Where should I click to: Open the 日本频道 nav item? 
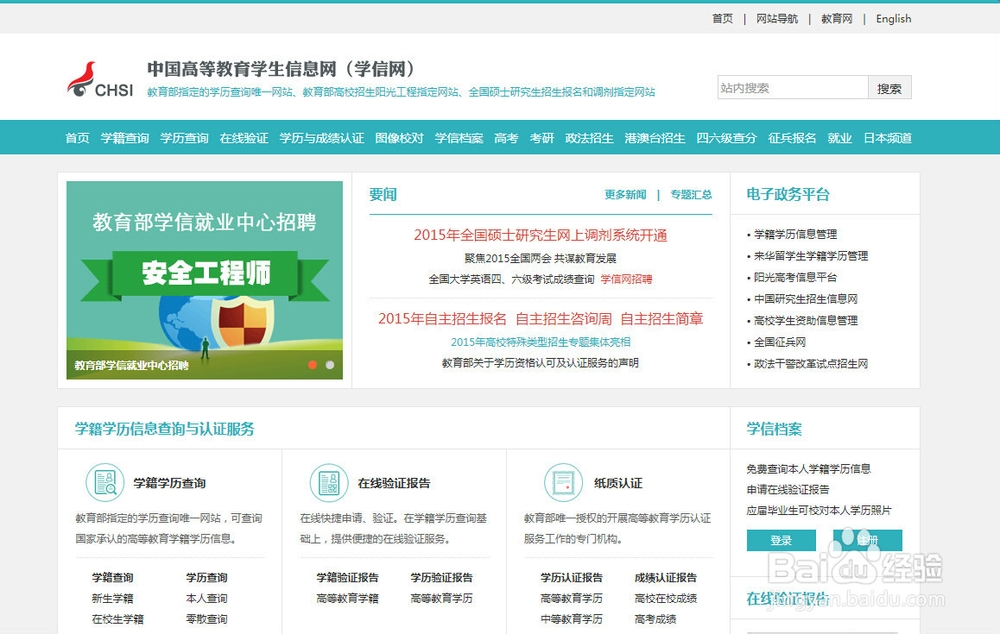[887, 138]
